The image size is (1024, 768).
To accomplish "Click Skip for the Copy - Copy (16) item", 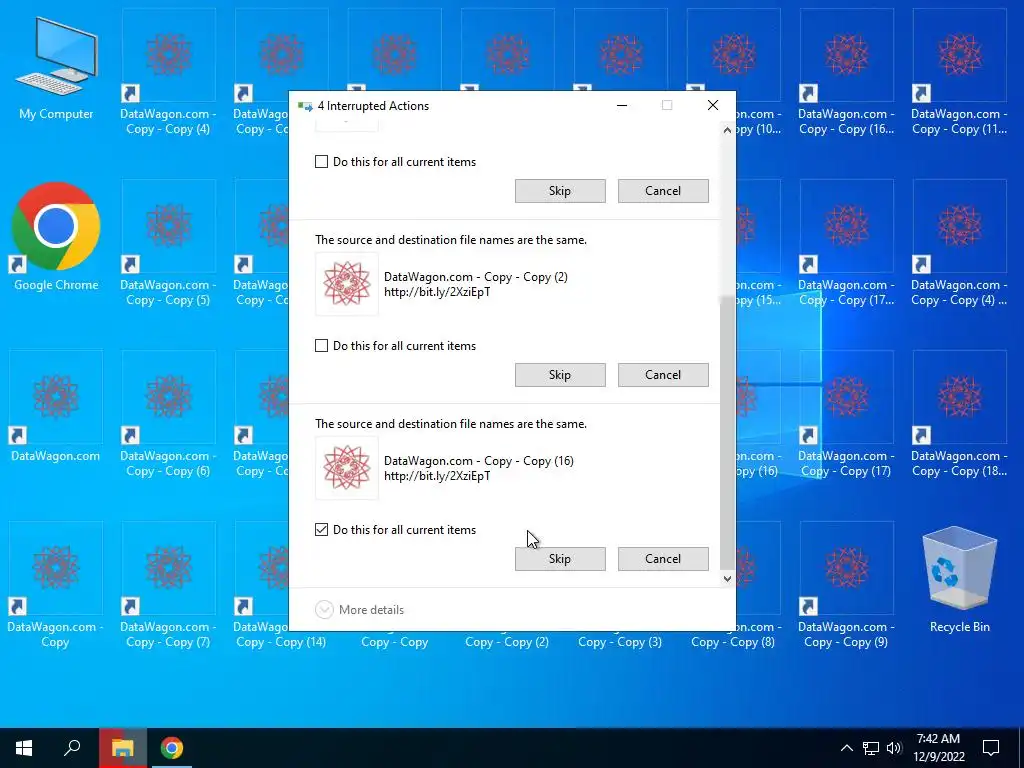I will point(560,558).
